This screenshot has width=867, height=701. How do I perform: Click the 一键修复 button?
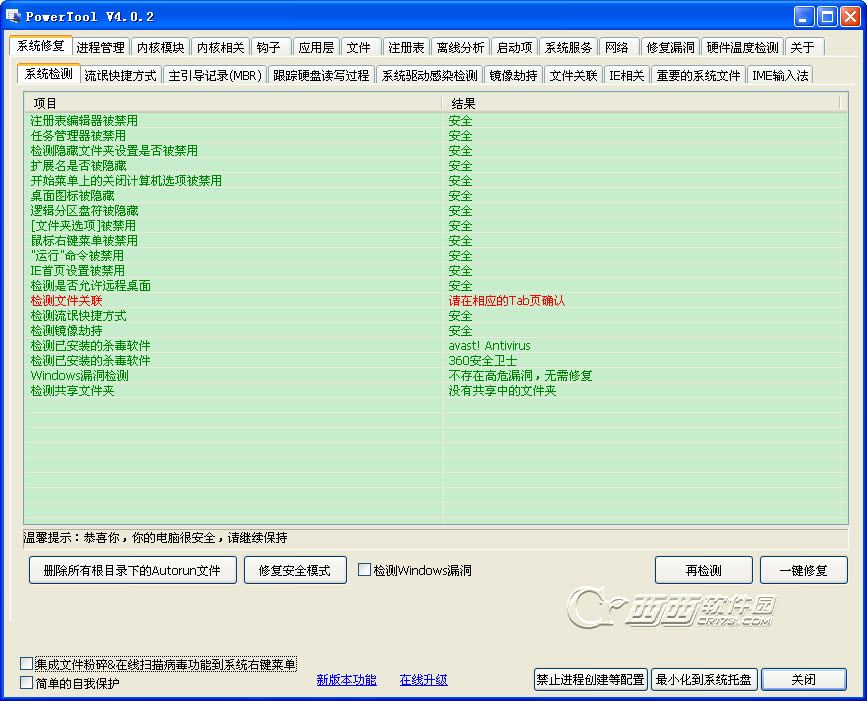tap(803, 570)
